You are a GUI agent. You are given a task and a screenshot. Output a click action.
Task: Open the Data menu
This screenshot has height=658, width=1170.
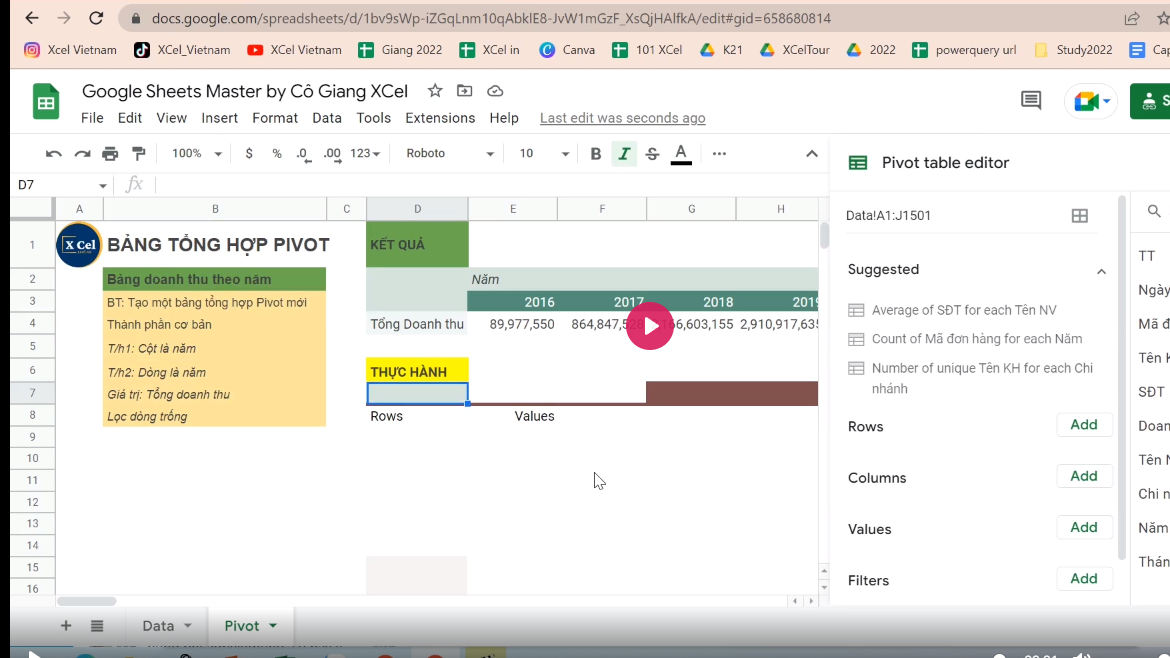[327, 118]
